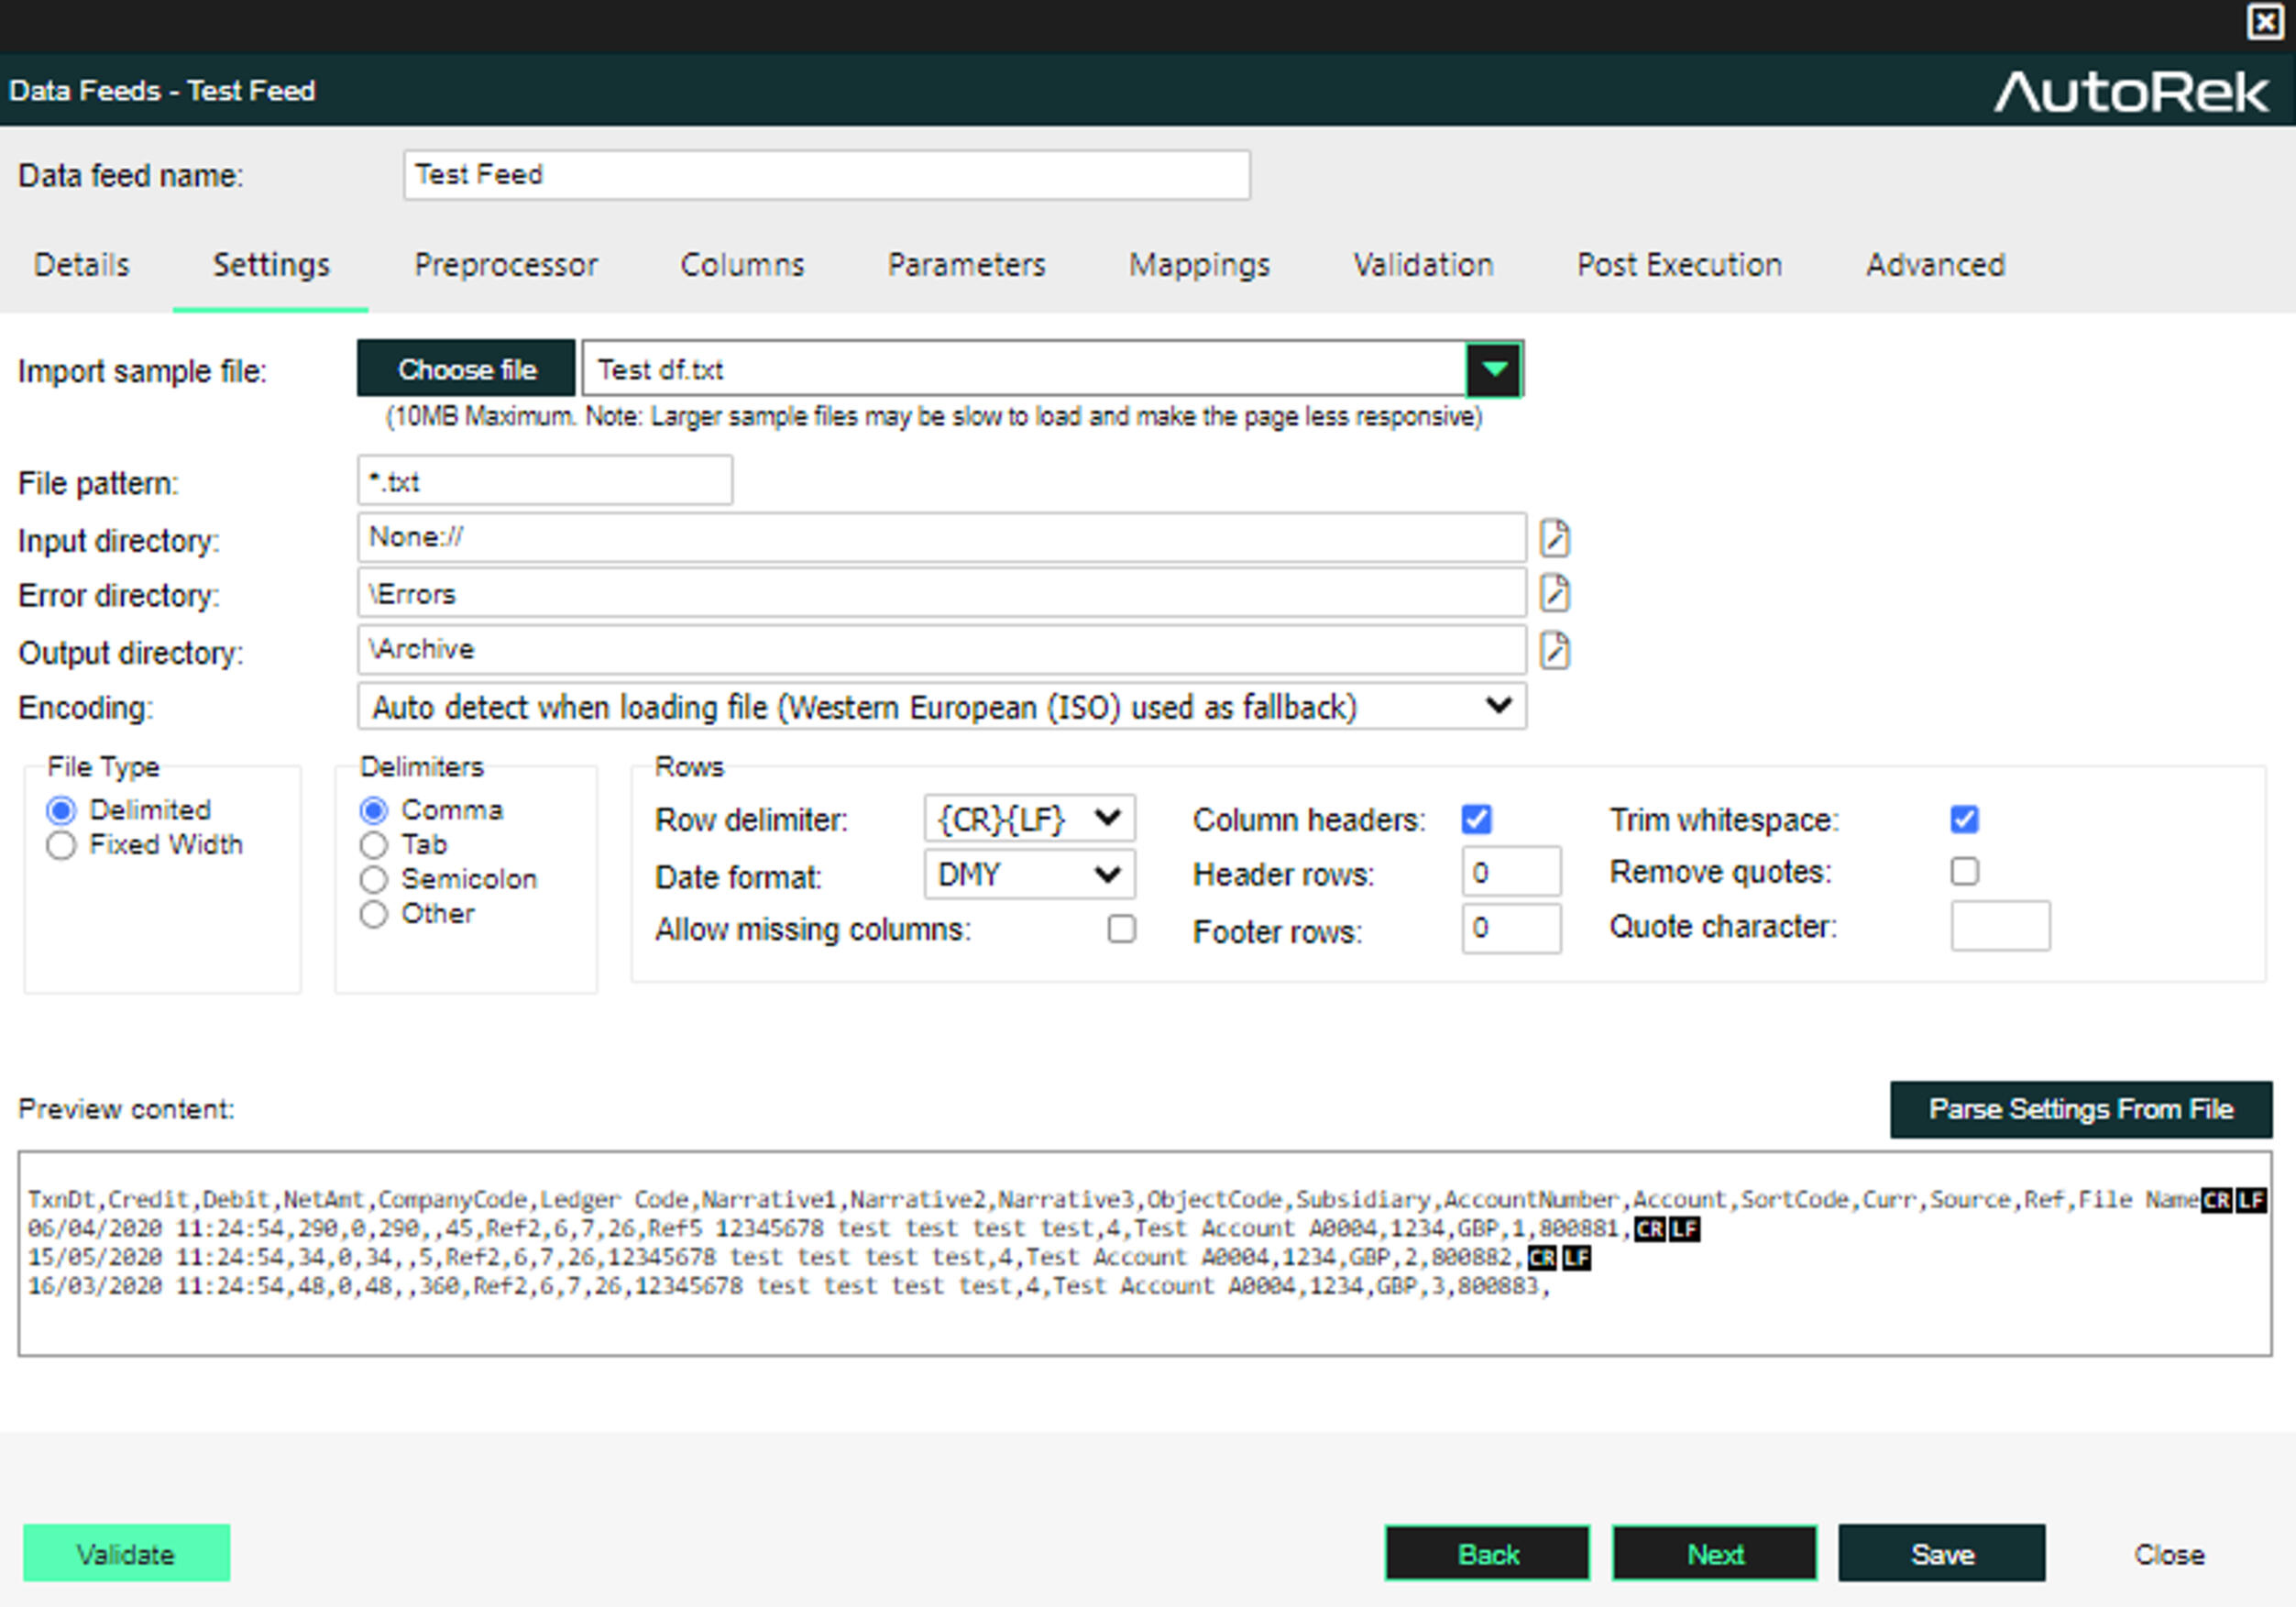Screen dimensions: 2296x1607
Task: Enable the Remove quotes checkbox
Action: pos(1963,871)
